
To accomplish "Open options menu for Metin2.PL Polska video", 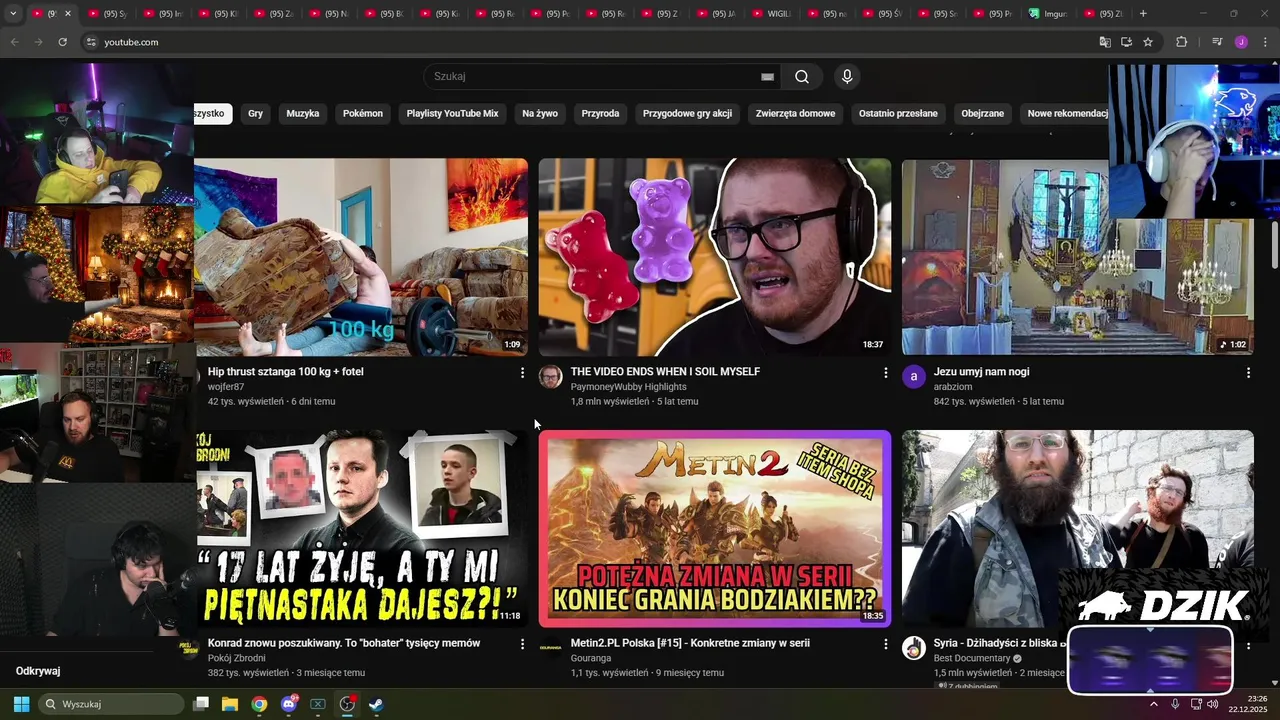I will [885, 644].
